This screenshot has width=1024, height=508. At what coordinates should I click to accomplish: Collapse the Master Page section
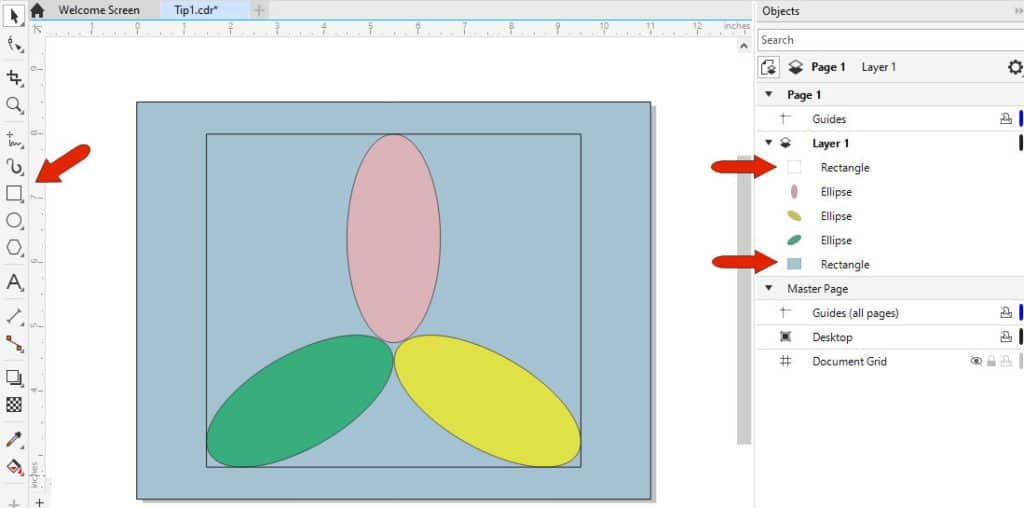[x=769, y=288]
